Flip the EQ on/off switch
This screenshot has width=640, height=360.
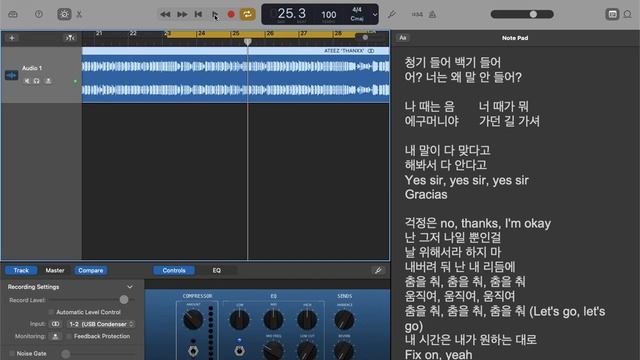coord(240,350)
